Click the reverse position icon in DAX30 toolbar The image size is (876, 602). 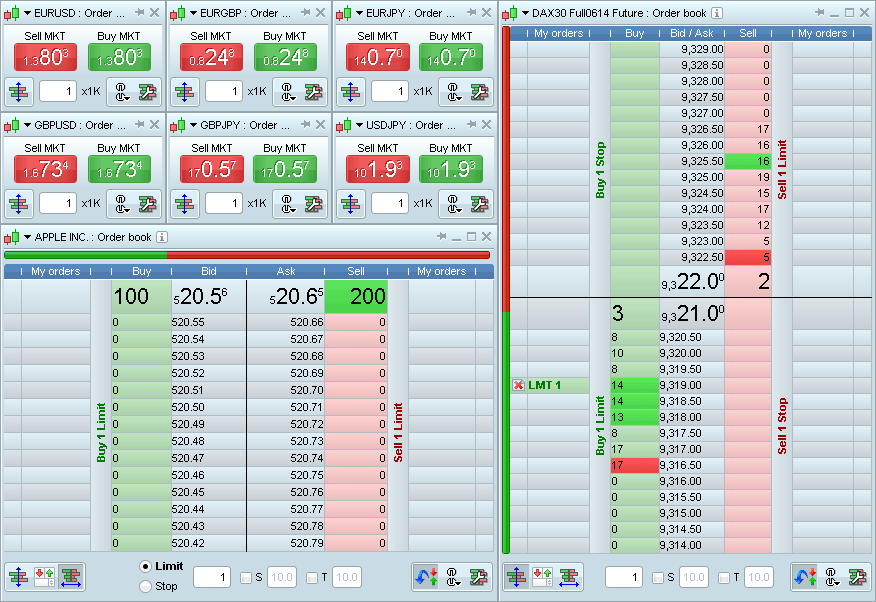tap(804, 577)
